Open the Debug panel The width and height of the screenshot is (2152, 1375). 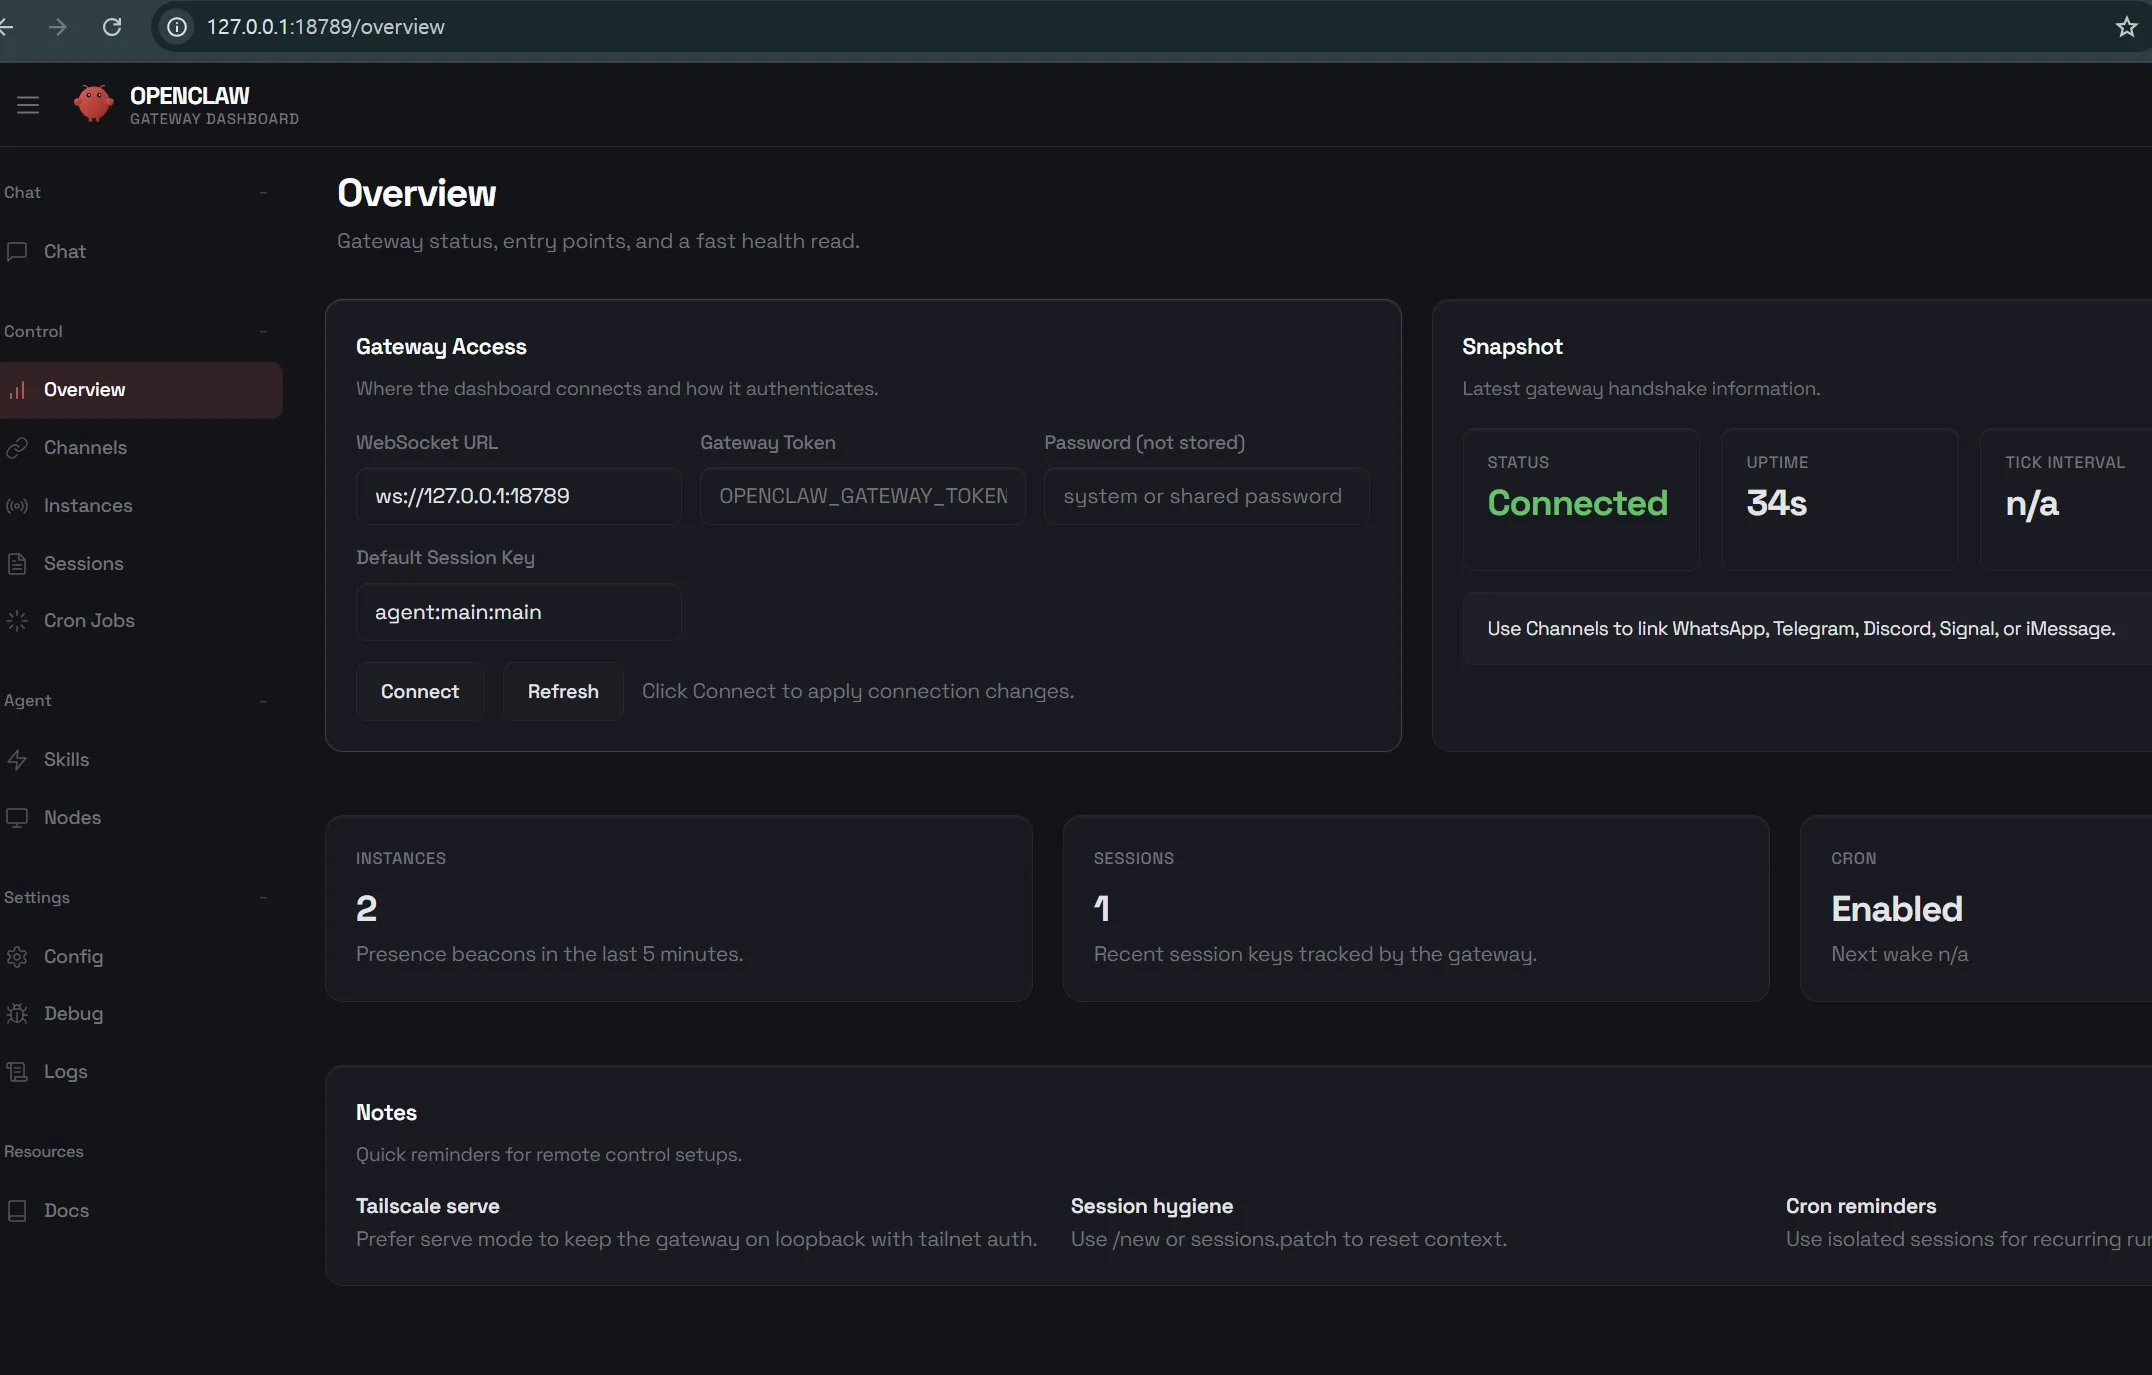pos(73,1013)
